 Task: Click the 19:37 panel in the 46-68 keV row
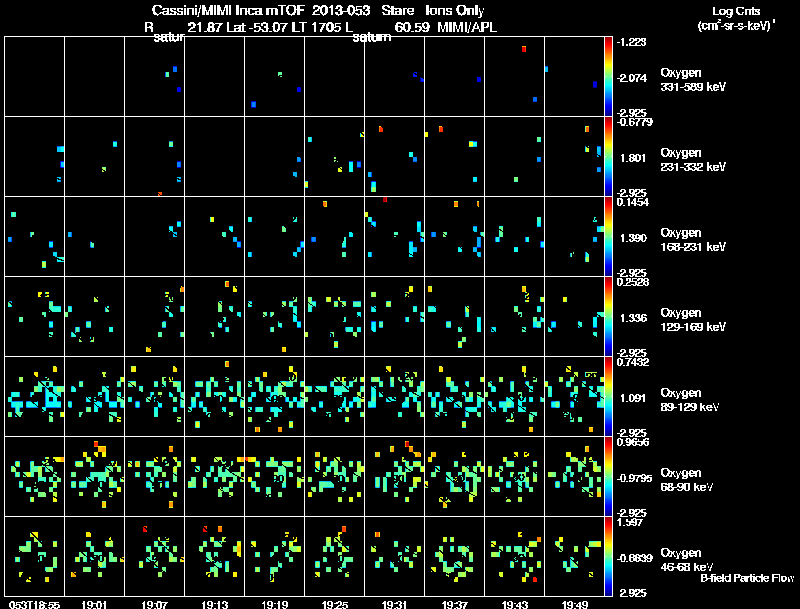tap(454, 556)
